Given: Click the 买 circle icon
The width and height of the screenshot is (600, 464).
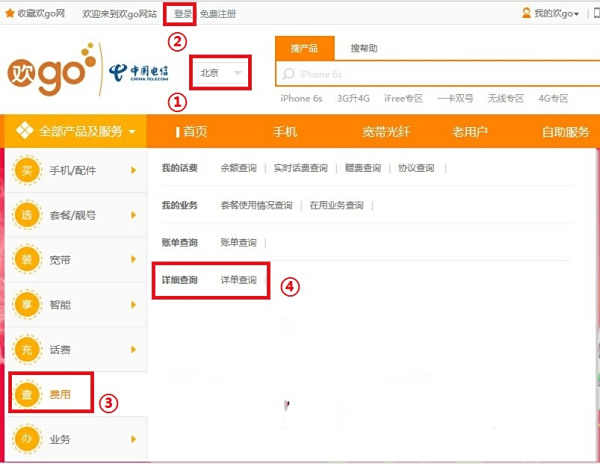Looking at the screenshot, I should 27,170.
